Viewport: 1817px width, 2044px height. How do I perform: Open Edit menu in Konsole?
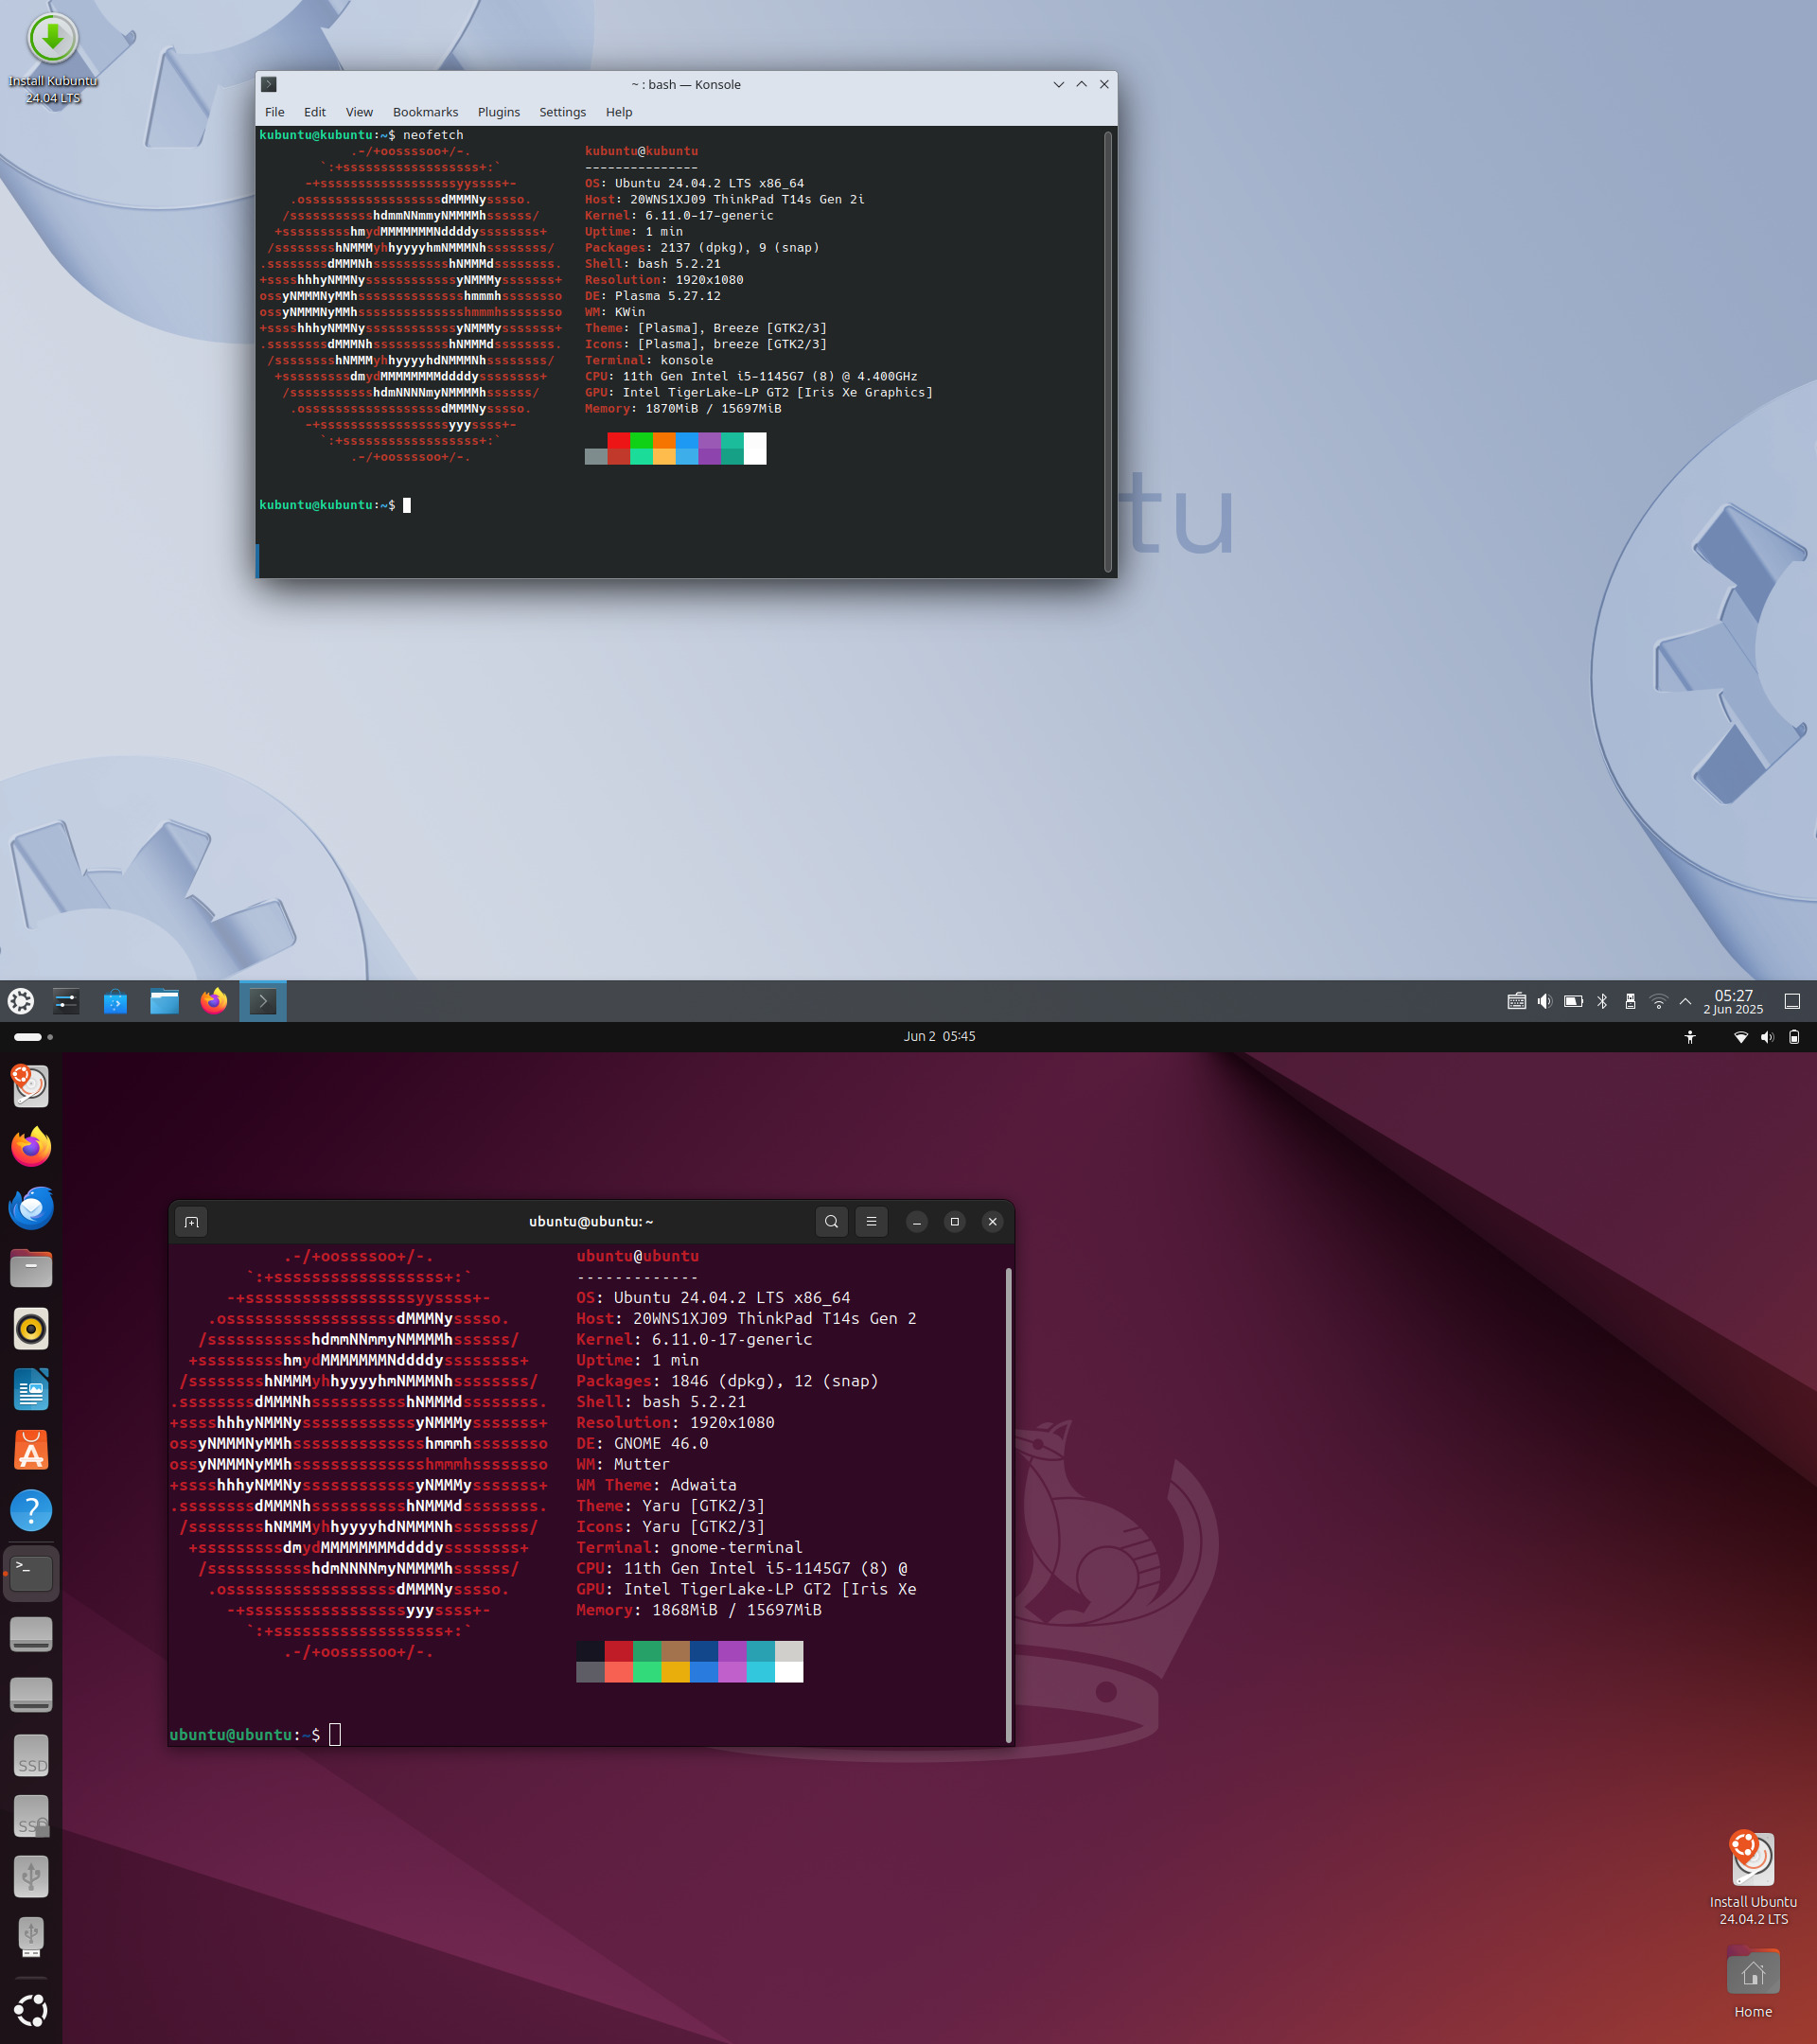pos(314,112)
